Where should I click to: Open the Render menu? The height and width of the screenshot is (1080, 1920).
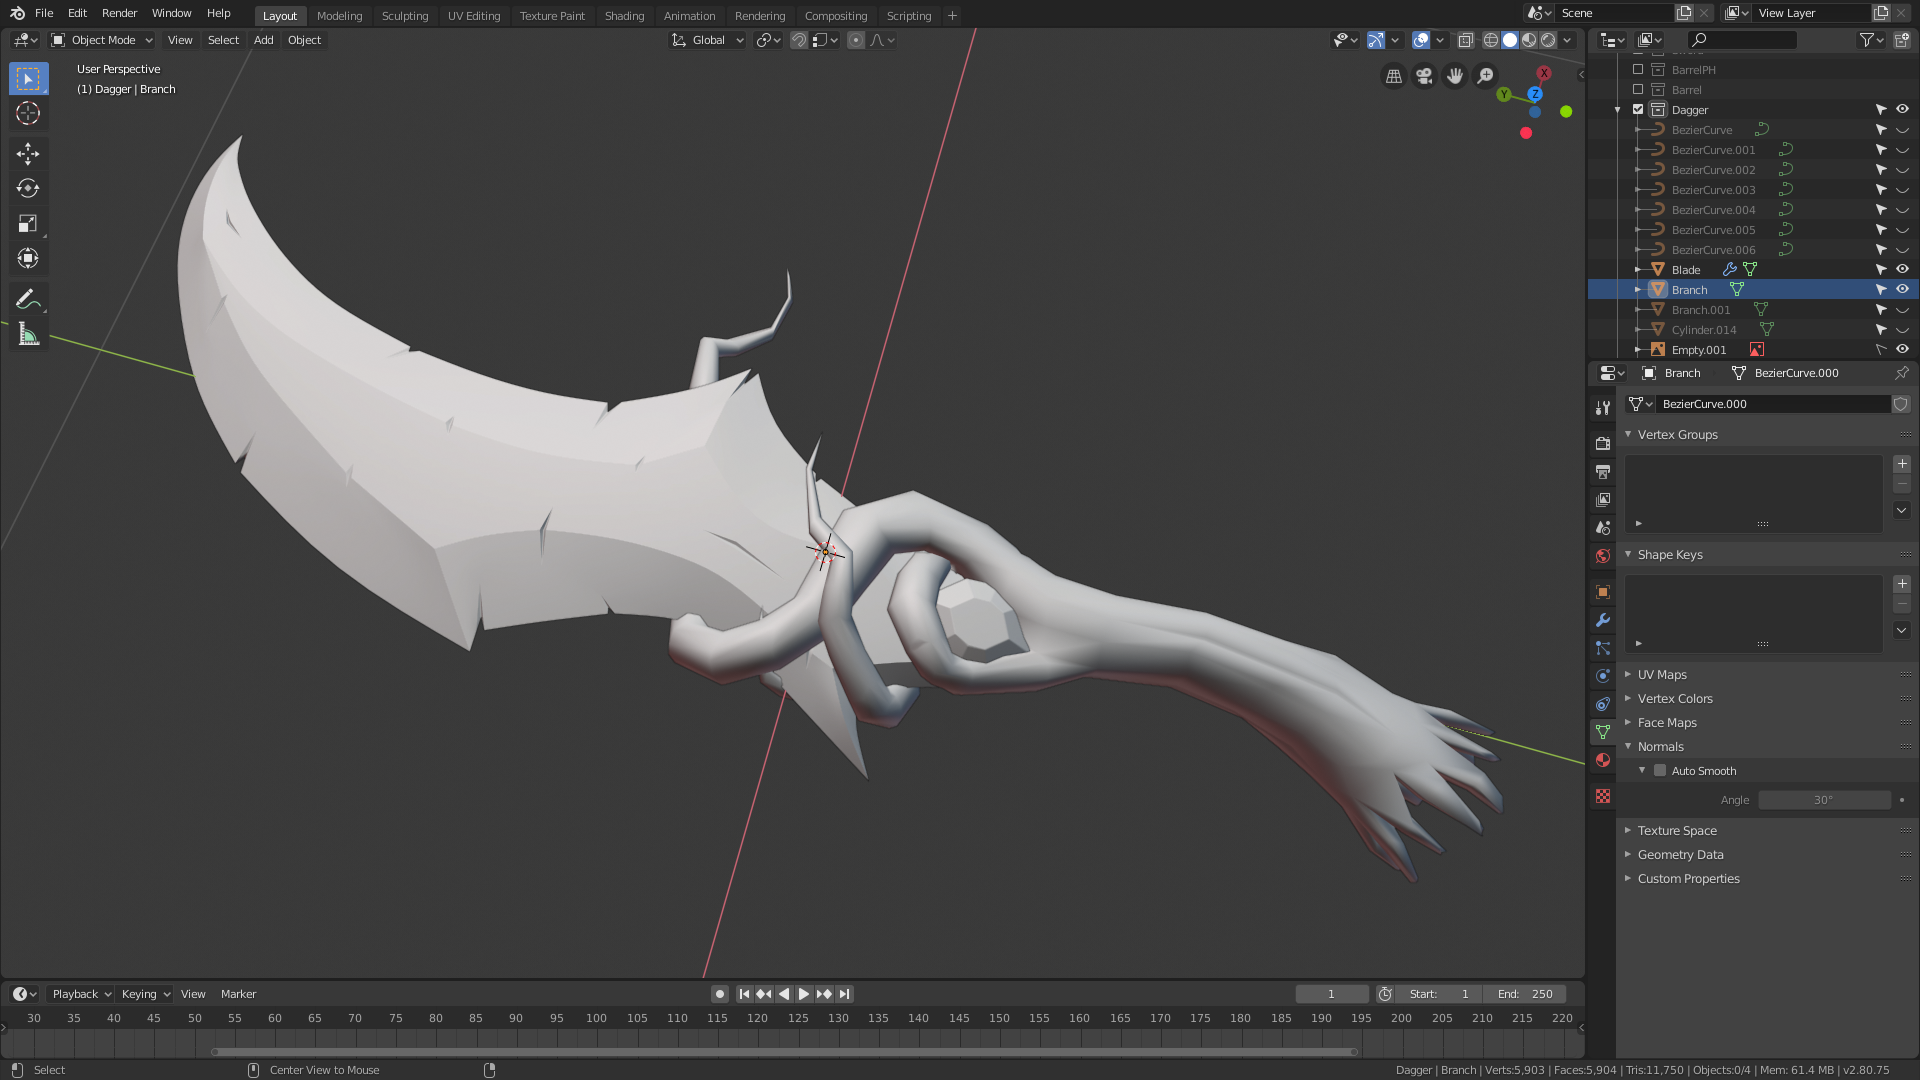(119, 13)
